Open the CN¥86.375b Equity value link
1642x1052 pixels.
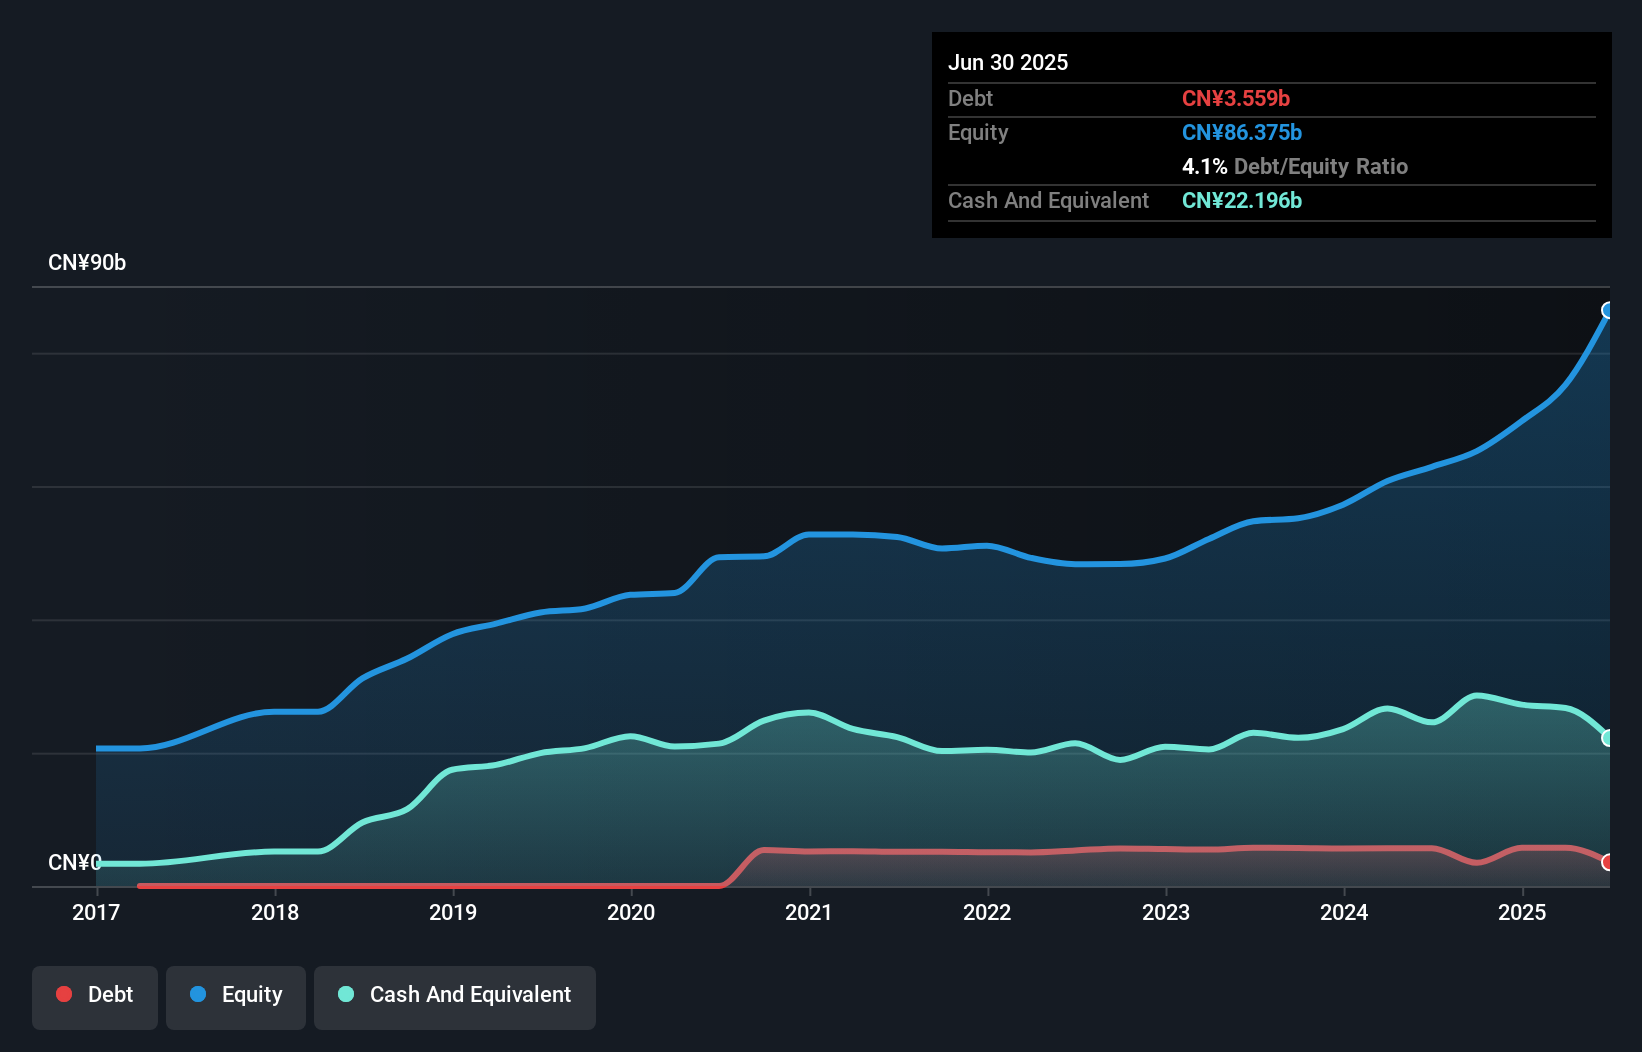pos(1241,132)
